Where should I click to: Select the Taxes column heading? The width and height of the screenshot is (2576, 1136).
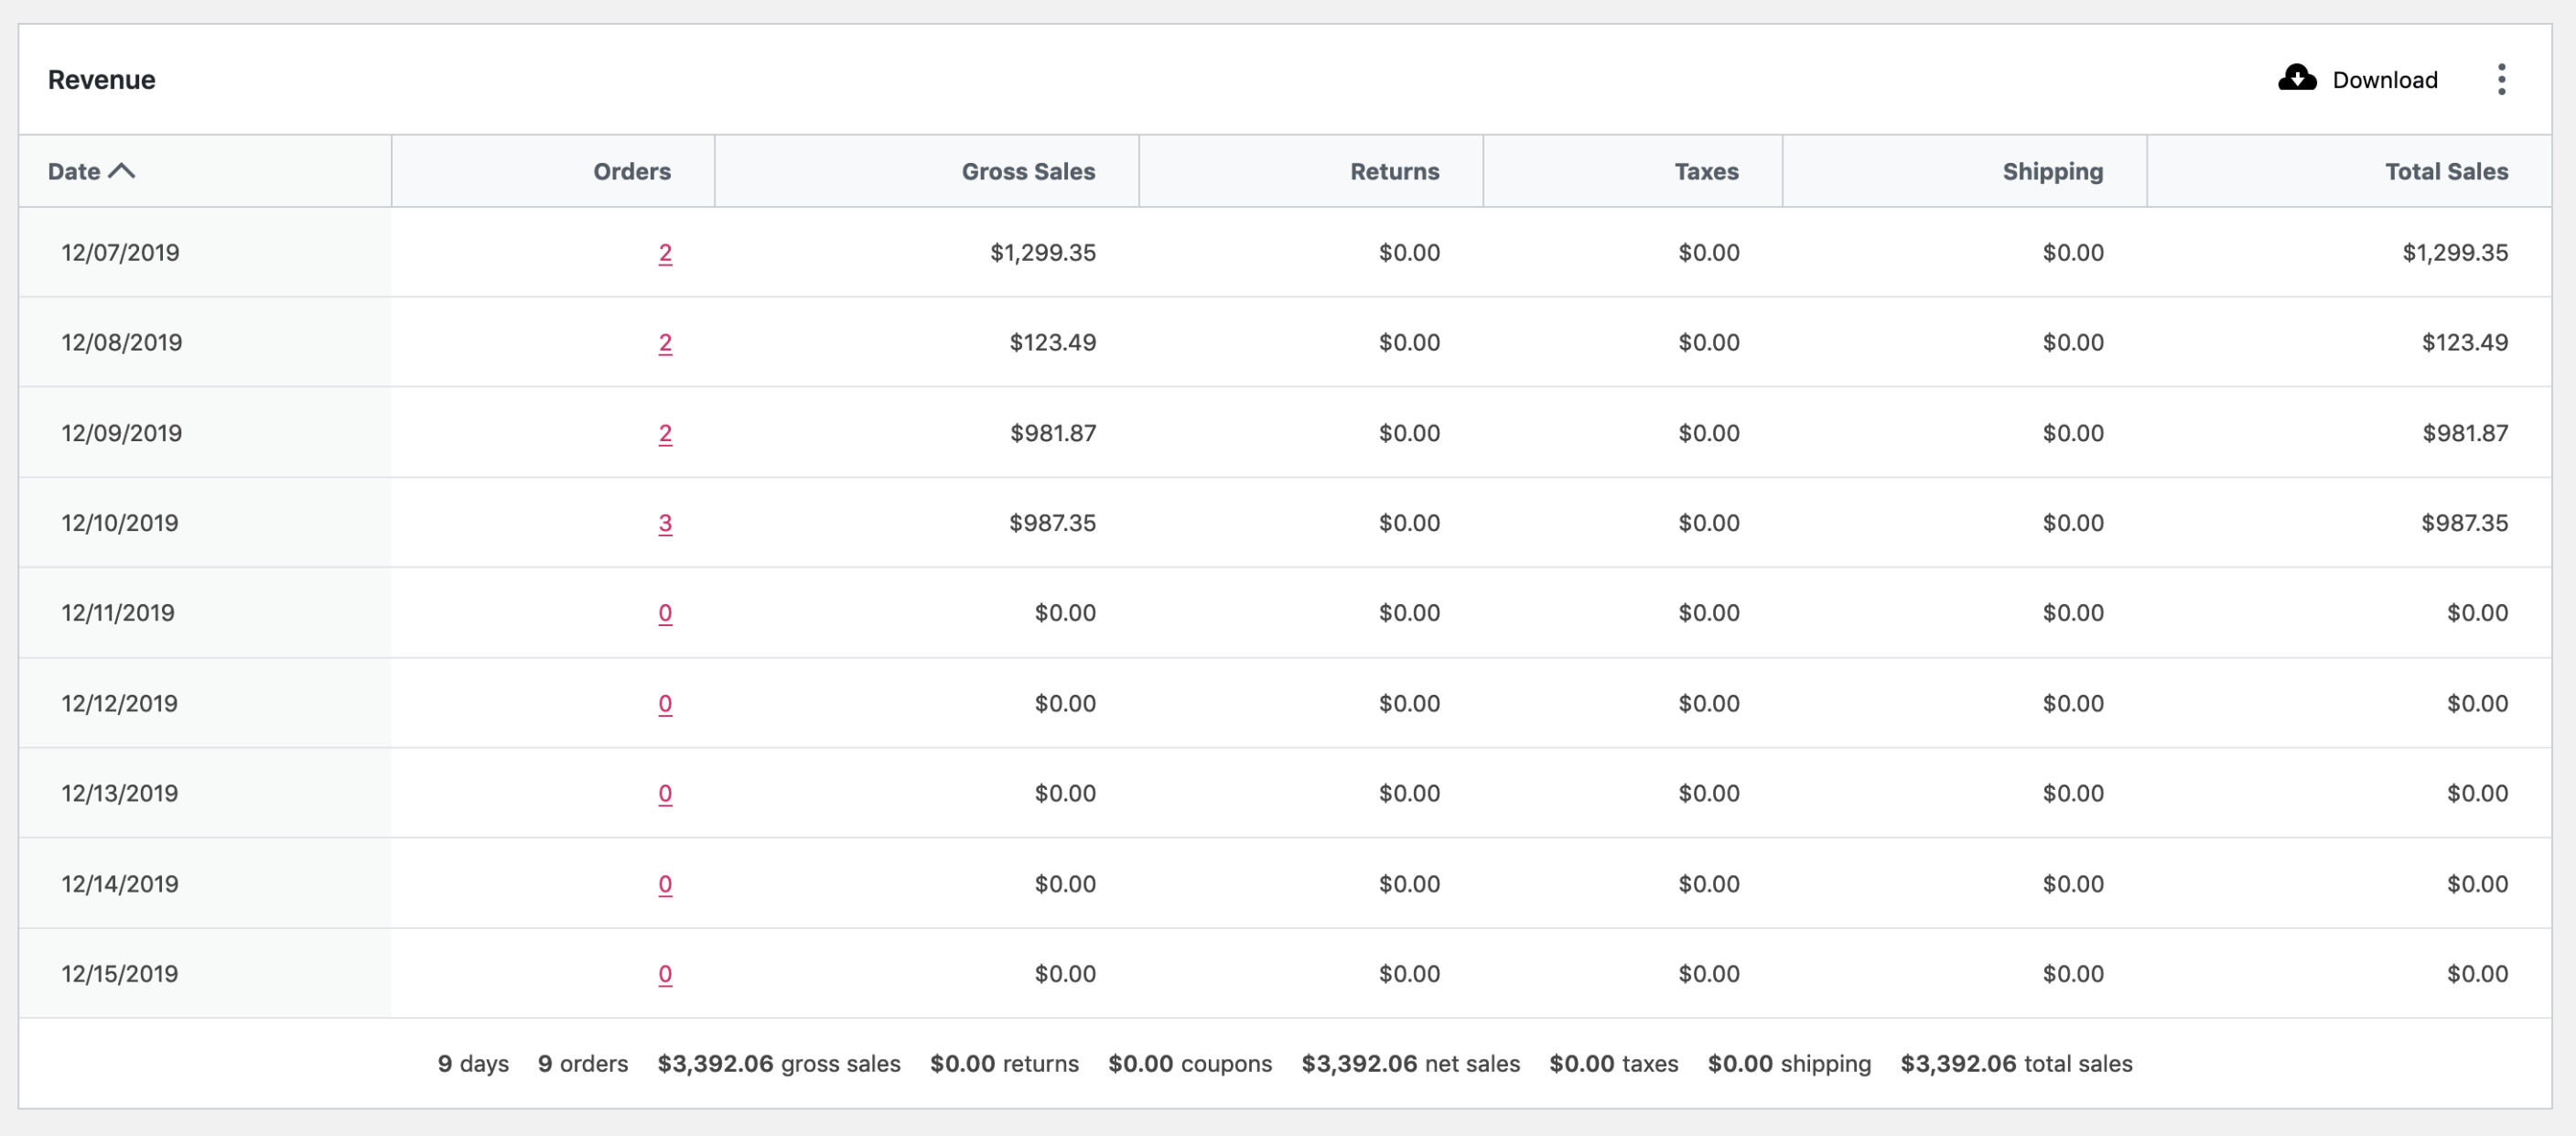[x=1706, y=170]
